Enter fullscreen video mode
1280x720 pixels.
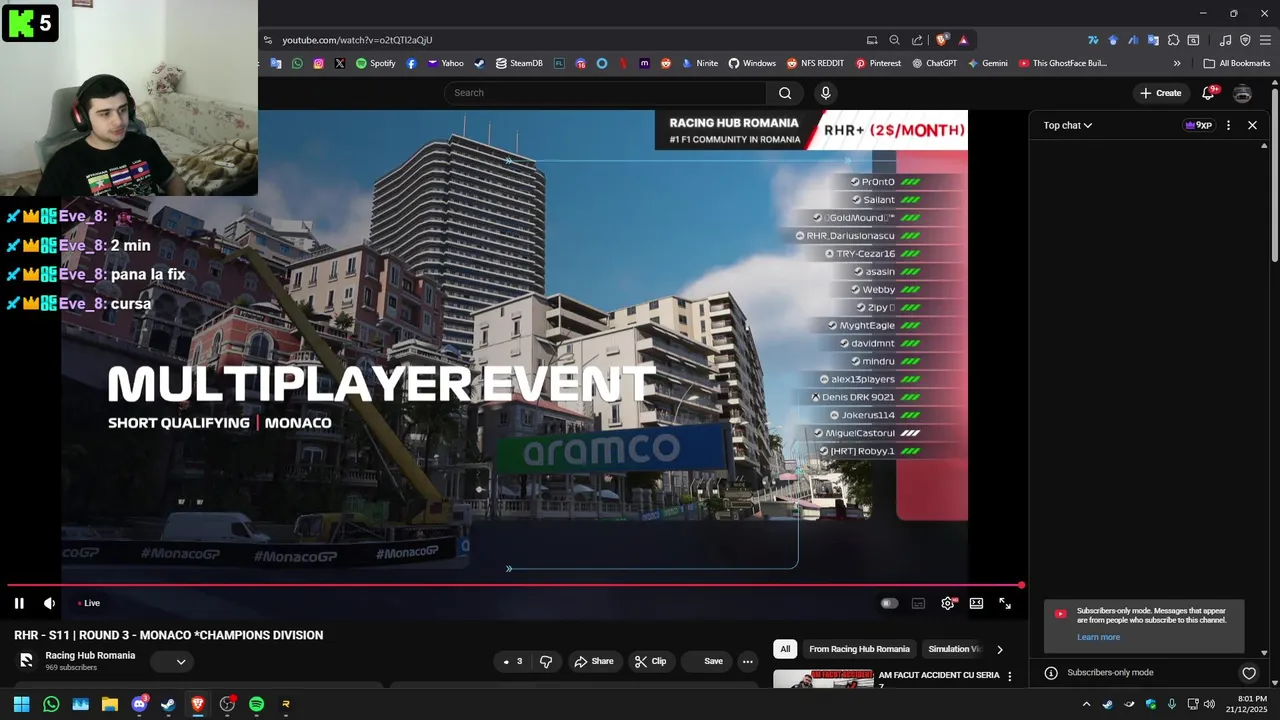pos(1005,603)
